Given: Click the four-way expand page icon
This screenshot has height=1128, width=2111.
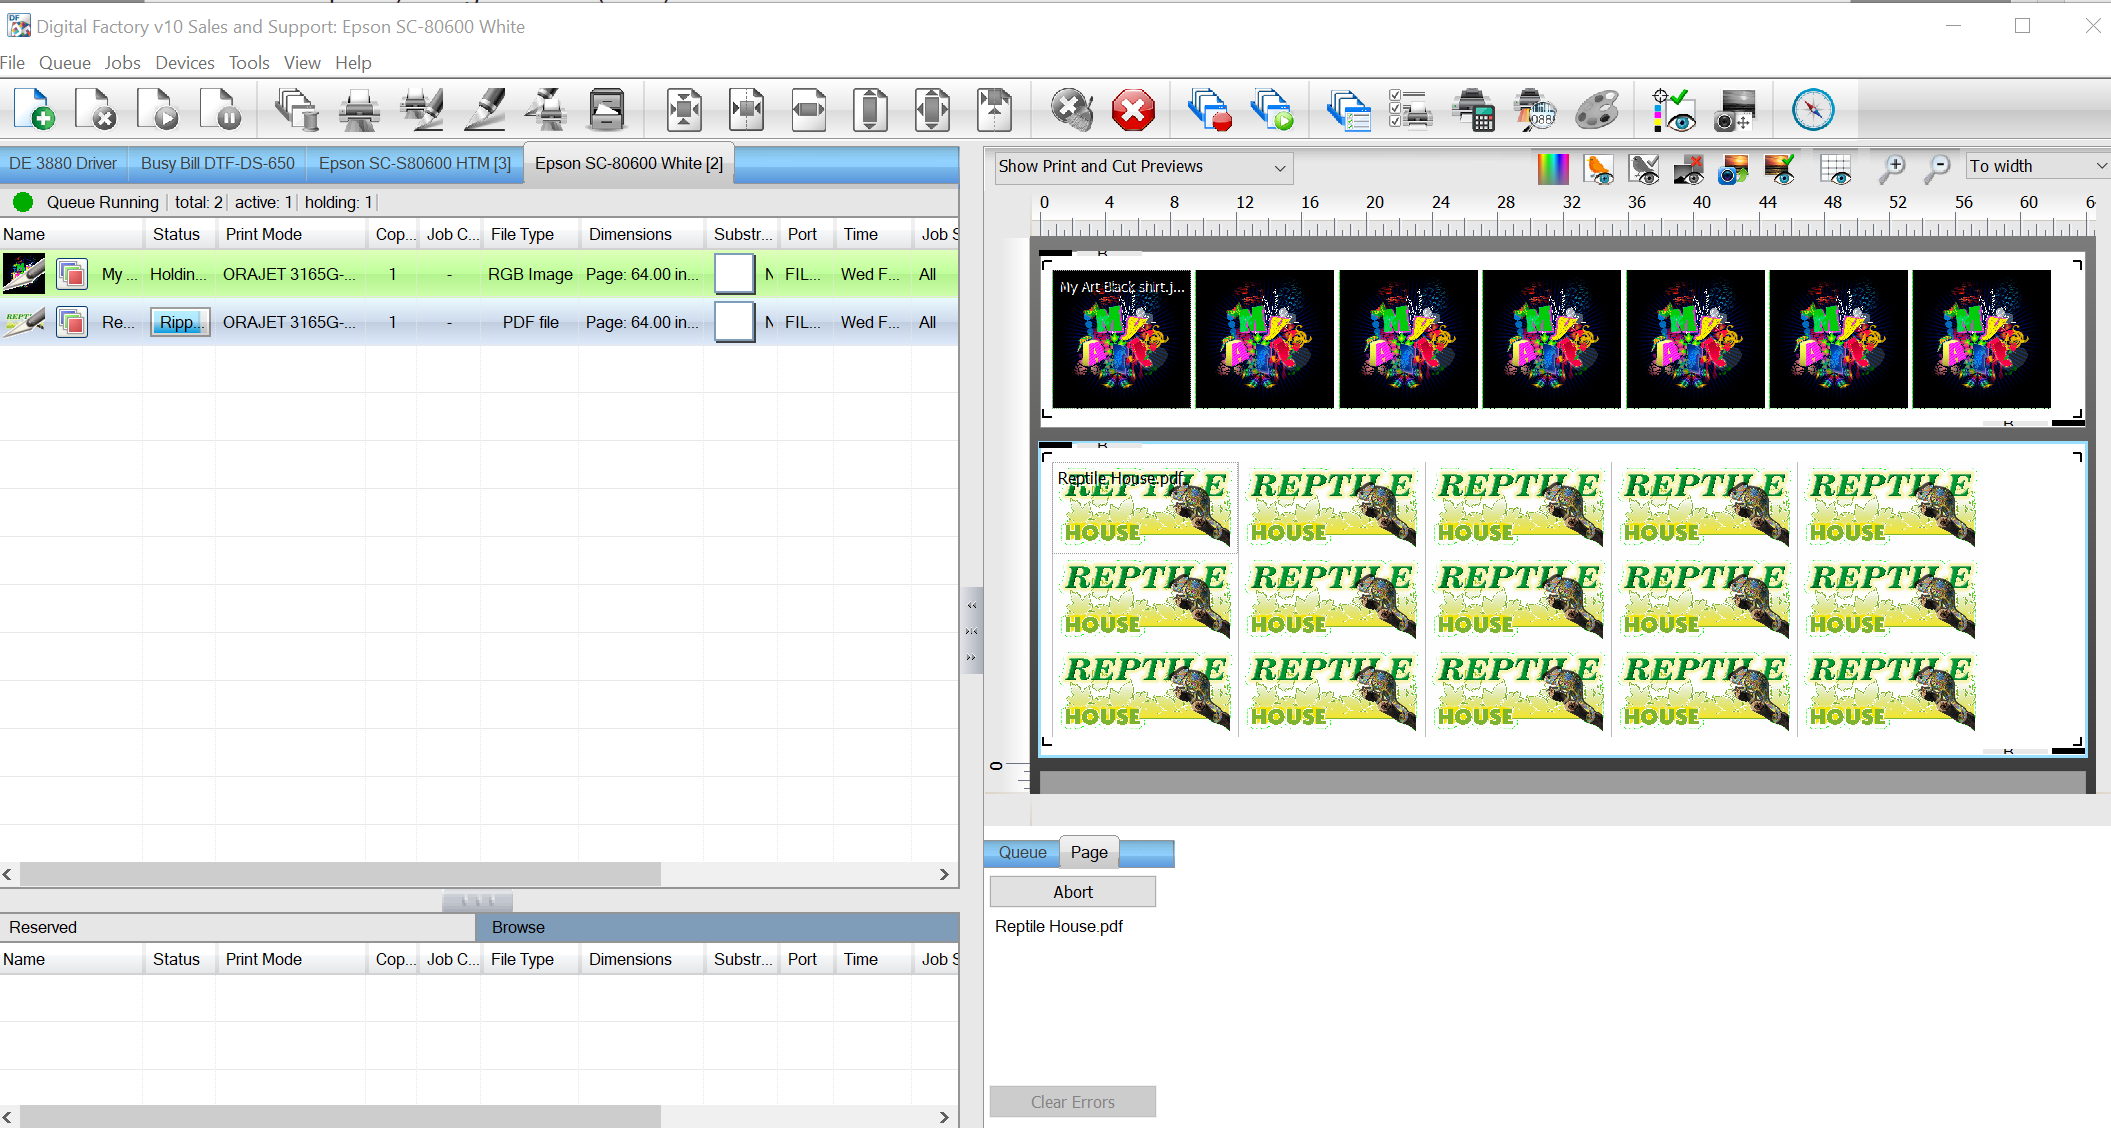Looking at the screenshot, I should pos(932,109).
